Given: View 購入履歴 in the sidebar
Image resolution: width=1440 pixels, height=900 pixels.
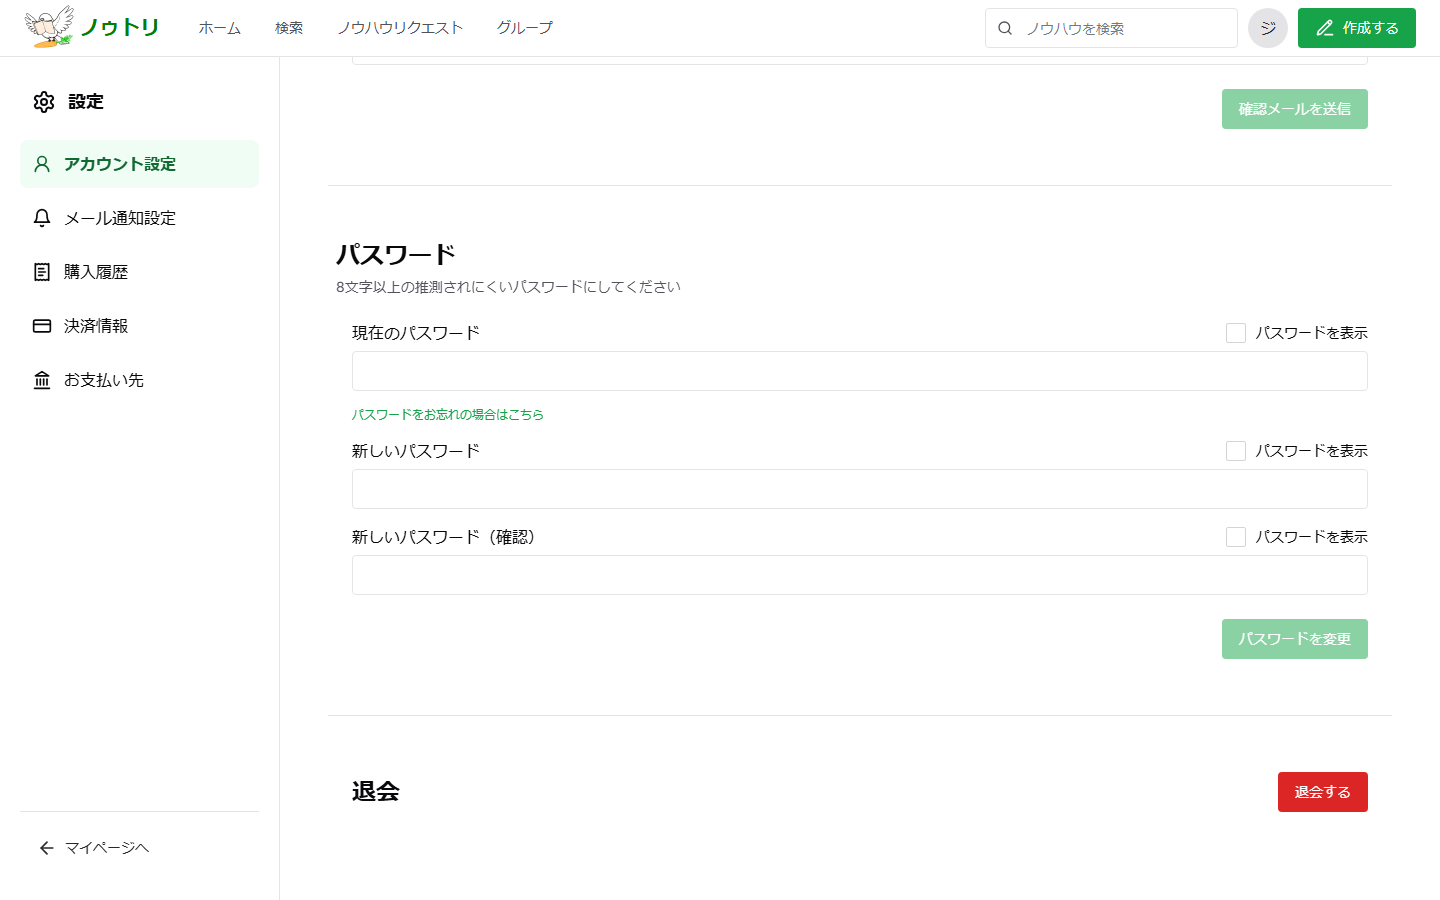Looking at the screenshot, I should tap(139, 272).
